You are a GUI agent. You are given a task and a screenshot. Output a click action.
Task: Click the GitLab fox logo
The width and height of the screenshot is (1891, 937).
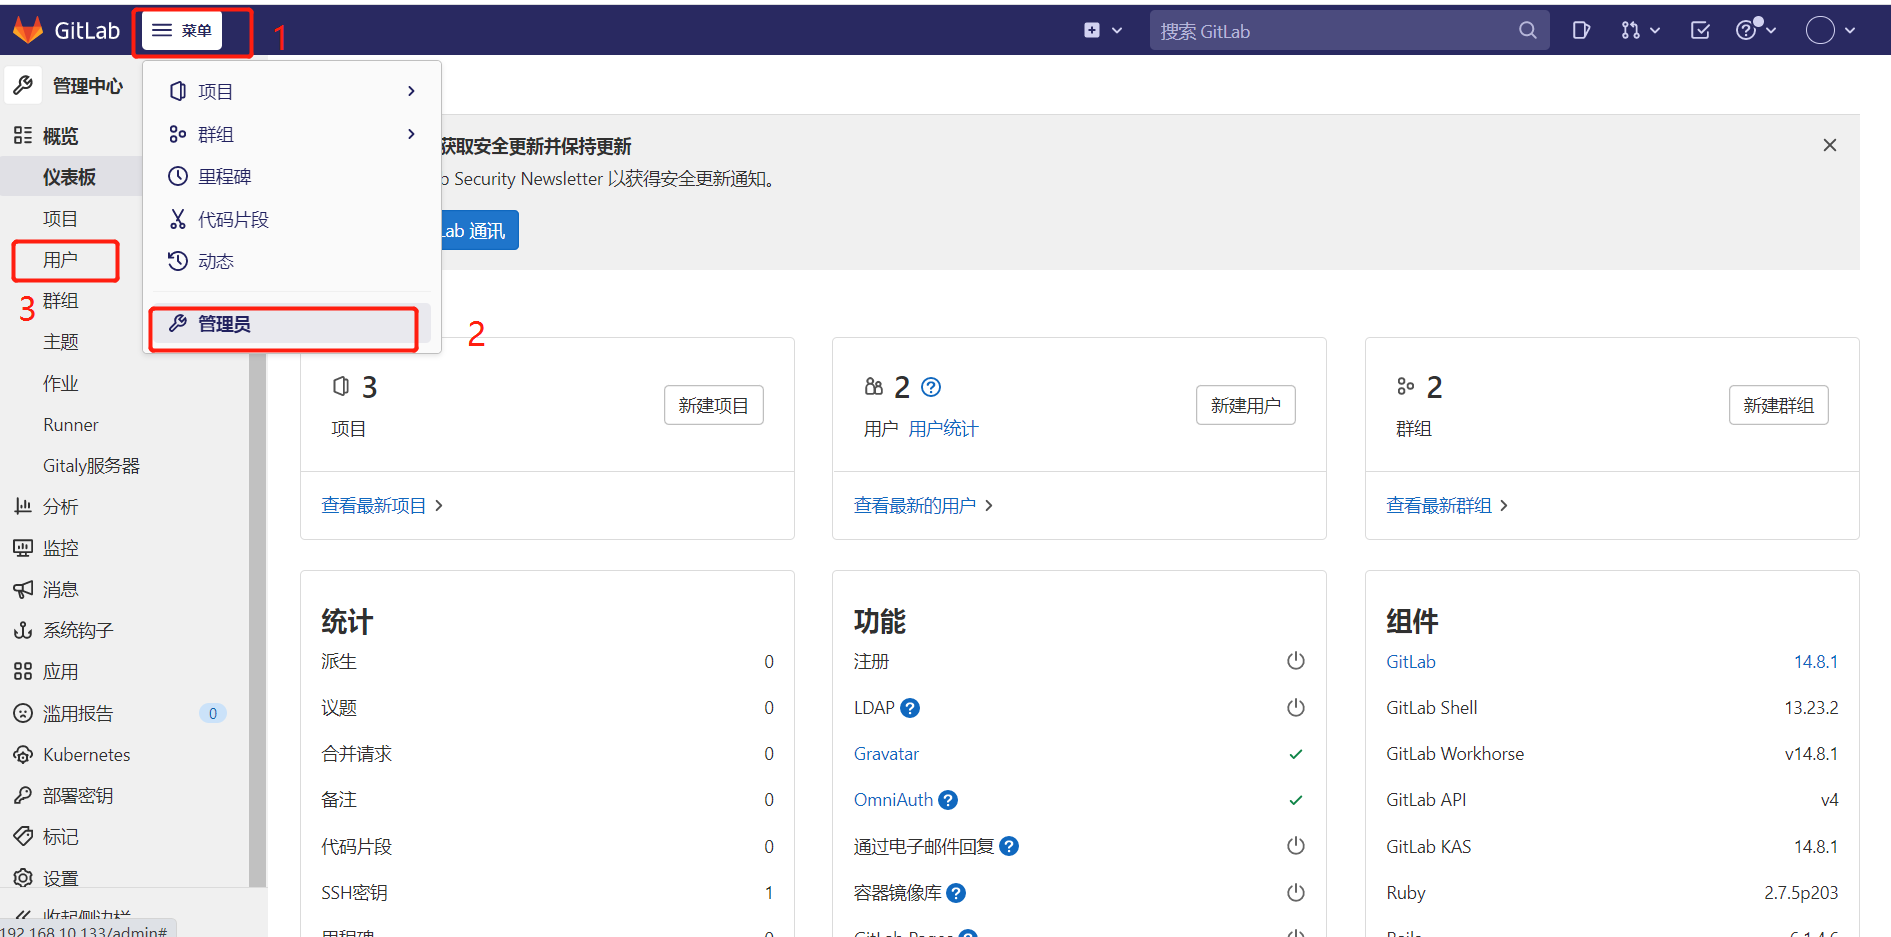[28, 30]
